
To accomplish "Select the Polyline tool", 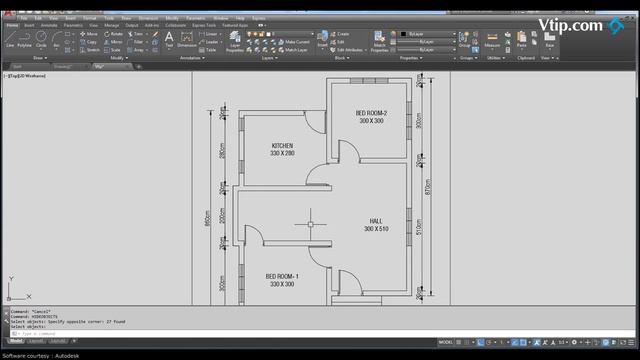I will 24,39.
